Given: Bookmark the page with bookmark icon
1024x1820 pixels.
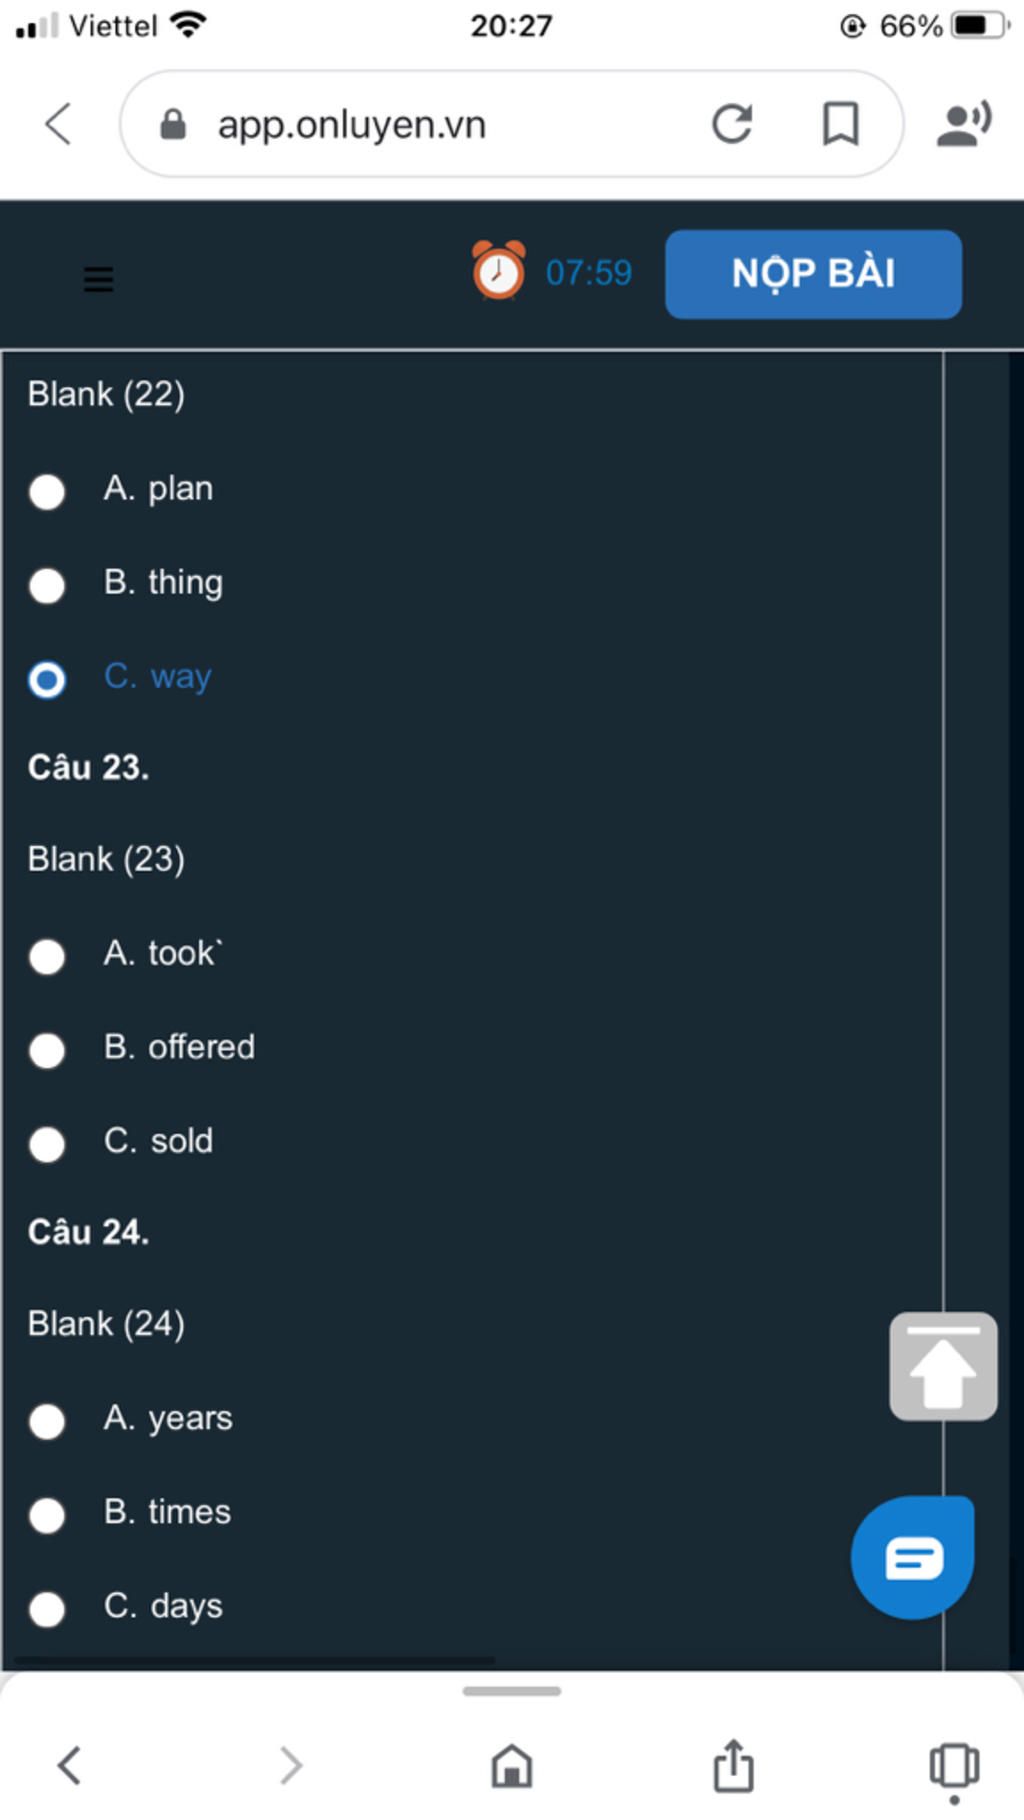Looking at the screenshot, I should click(x=840, y=124).
